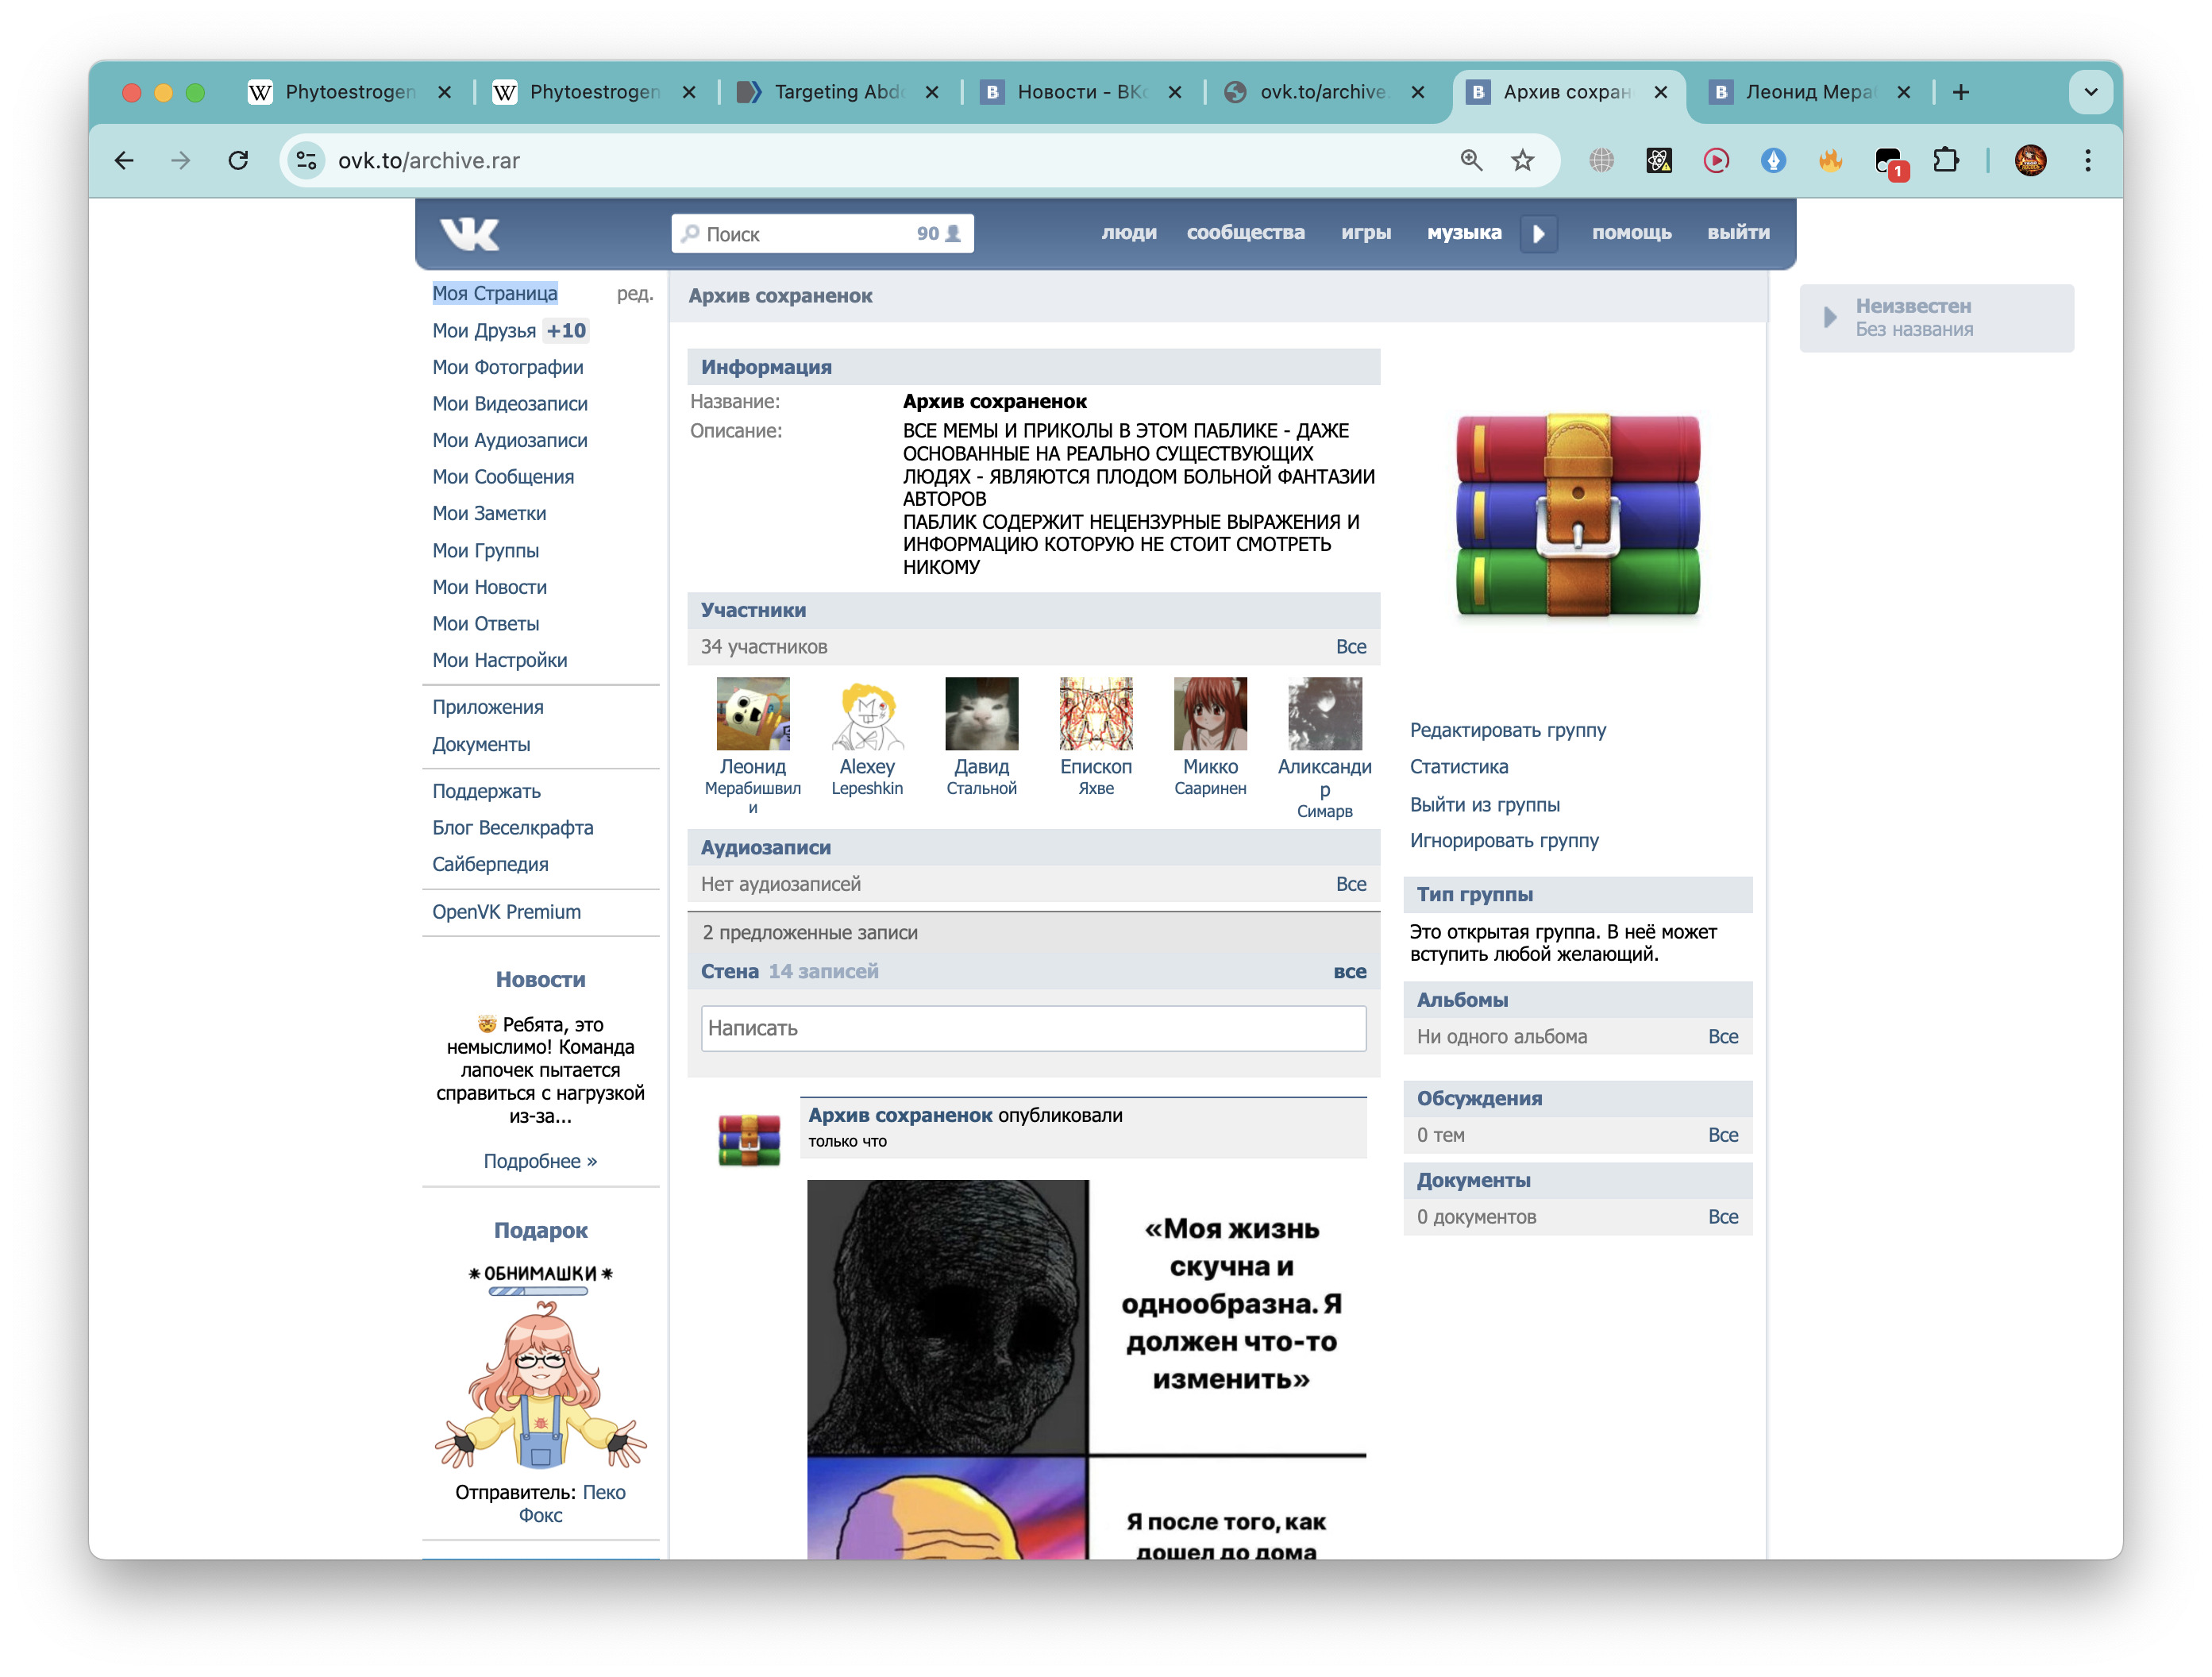Click Выйти из группы

coord(1484,804)
